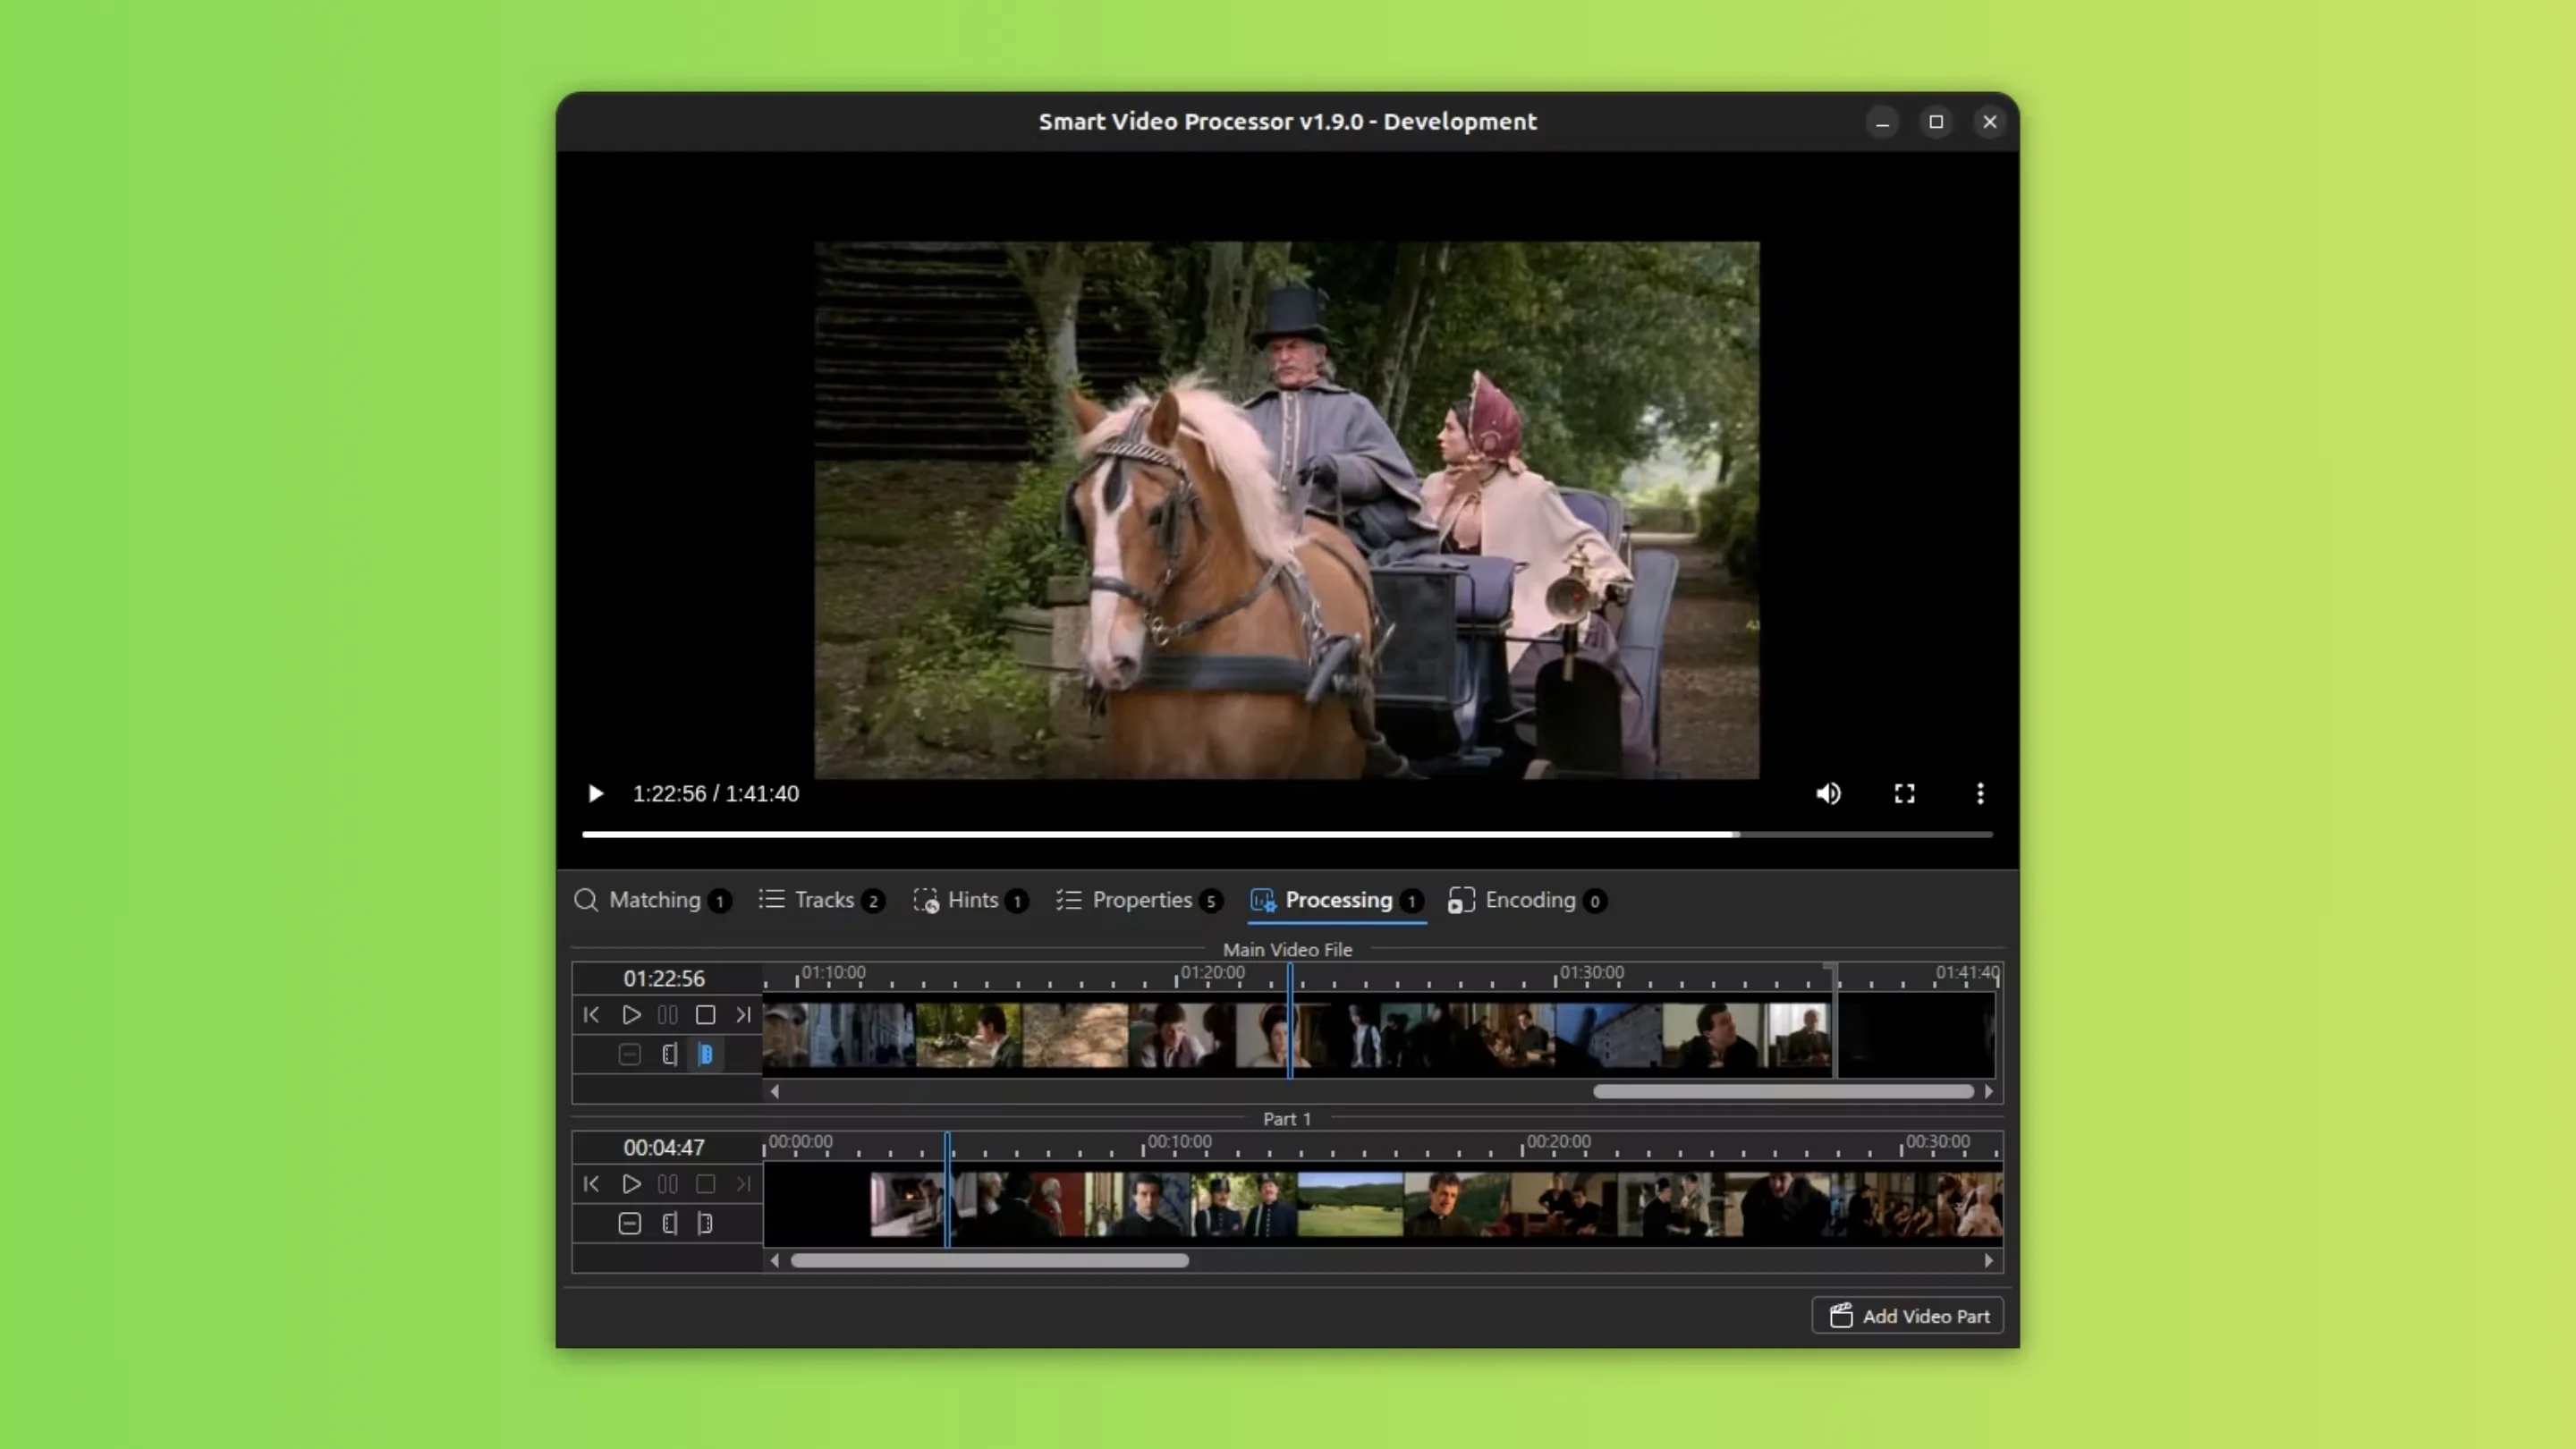Image resolution: width=2576 pixels, height=1449 pixels.
Task: Set the segment end marker on Part 1
Action: (706, 1223)
